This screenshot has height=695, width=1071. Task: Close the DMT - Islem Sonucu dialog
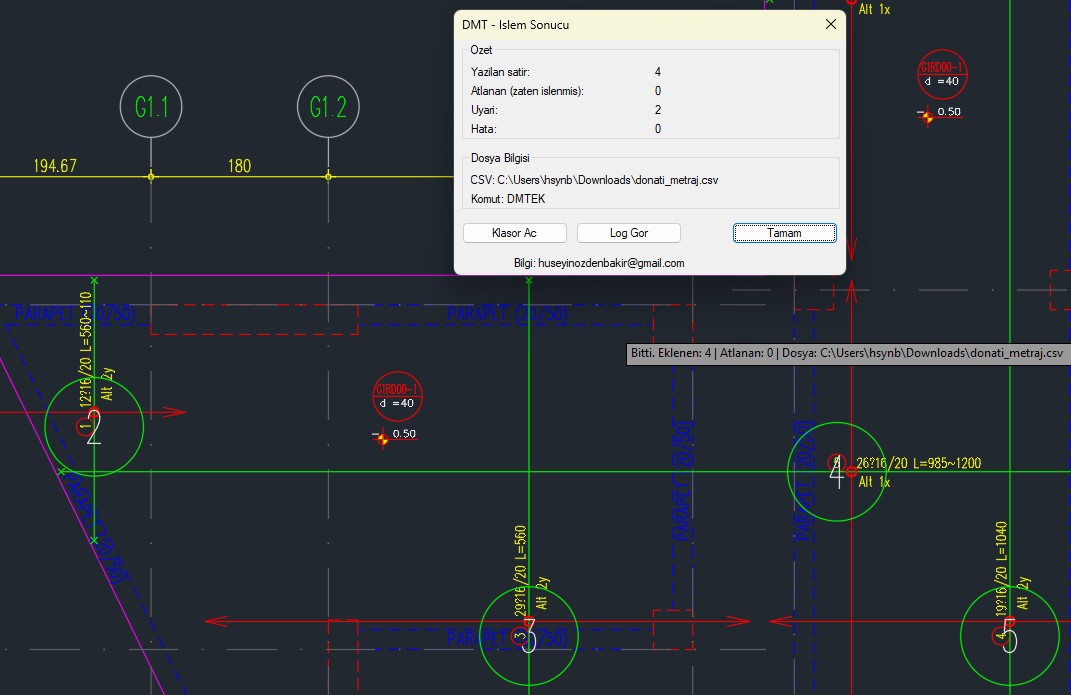[x=830, y=24]
